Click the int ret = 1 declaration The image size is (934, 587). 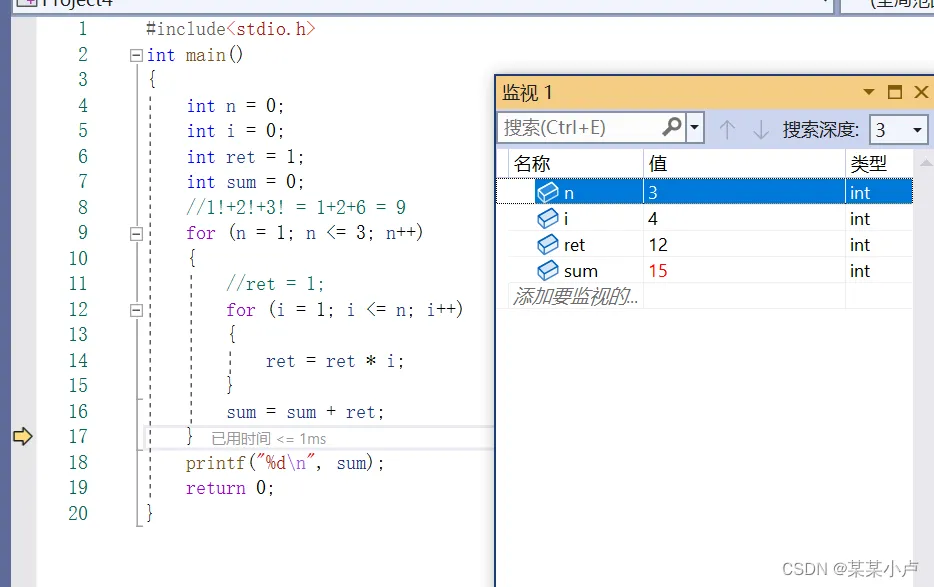(245, 157)
